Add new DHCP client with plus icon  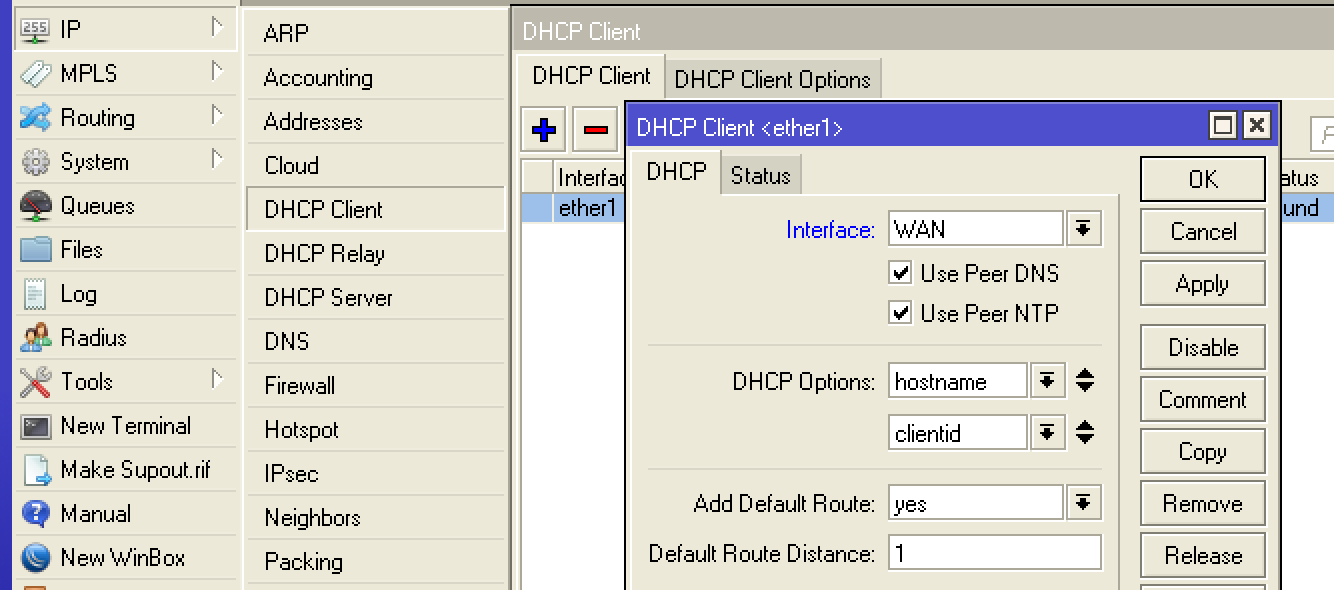[x=545, y=130]
